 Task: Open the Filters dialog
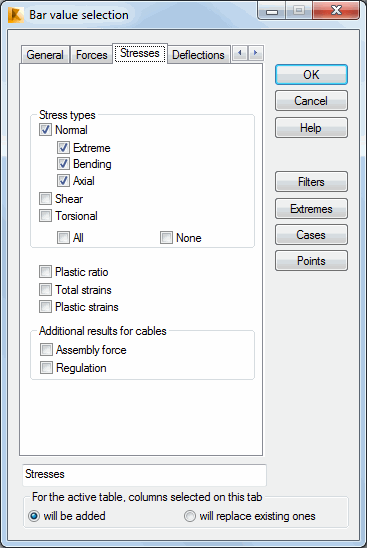pyautogui.click(x=311, y=182)
